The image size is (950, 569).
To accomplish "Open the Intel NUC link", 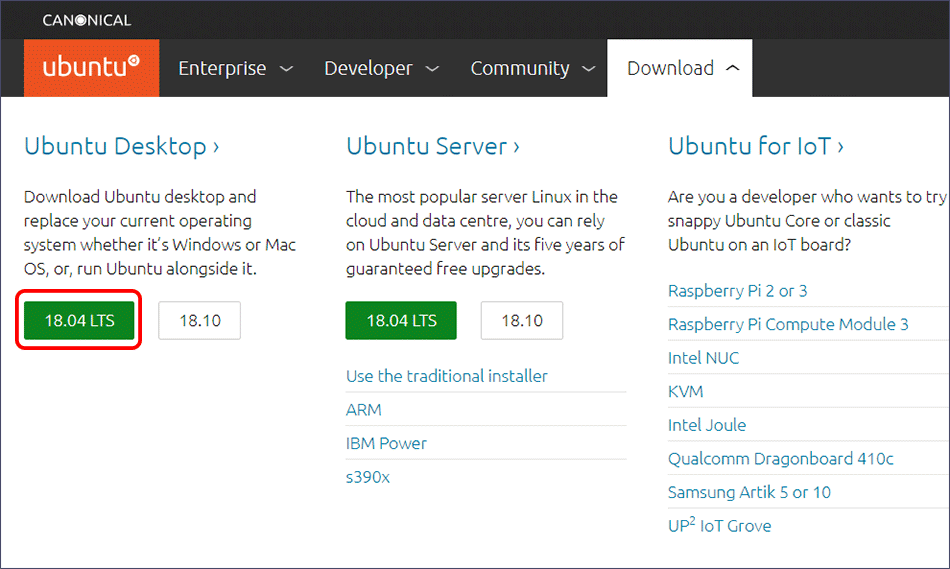I will pos(703,358).
